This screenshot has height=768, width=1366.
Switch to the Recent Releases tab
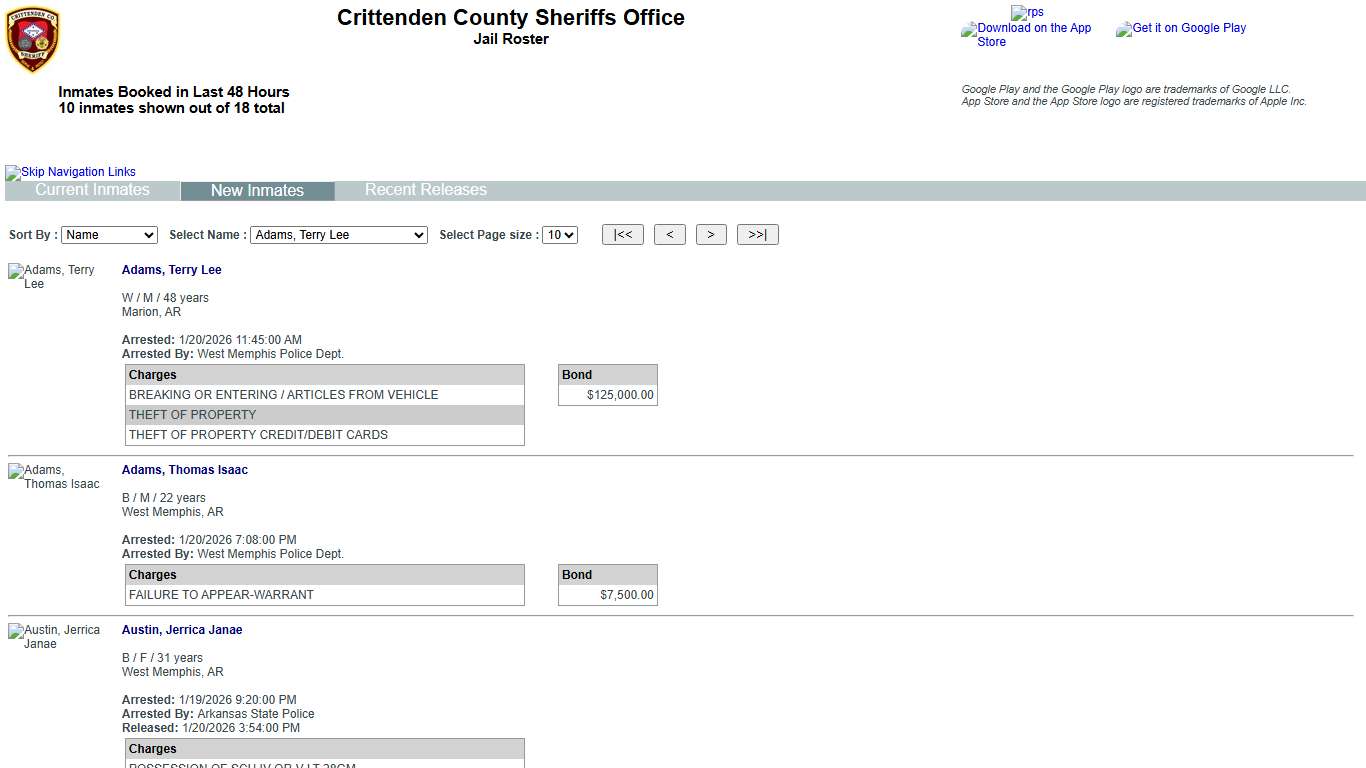point(425,190)
